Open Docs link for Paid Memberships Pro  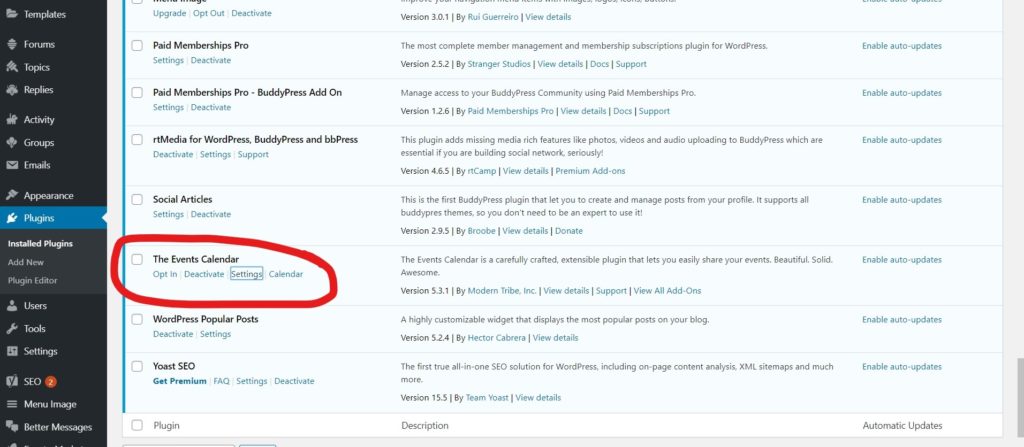(x=600, y=64)
